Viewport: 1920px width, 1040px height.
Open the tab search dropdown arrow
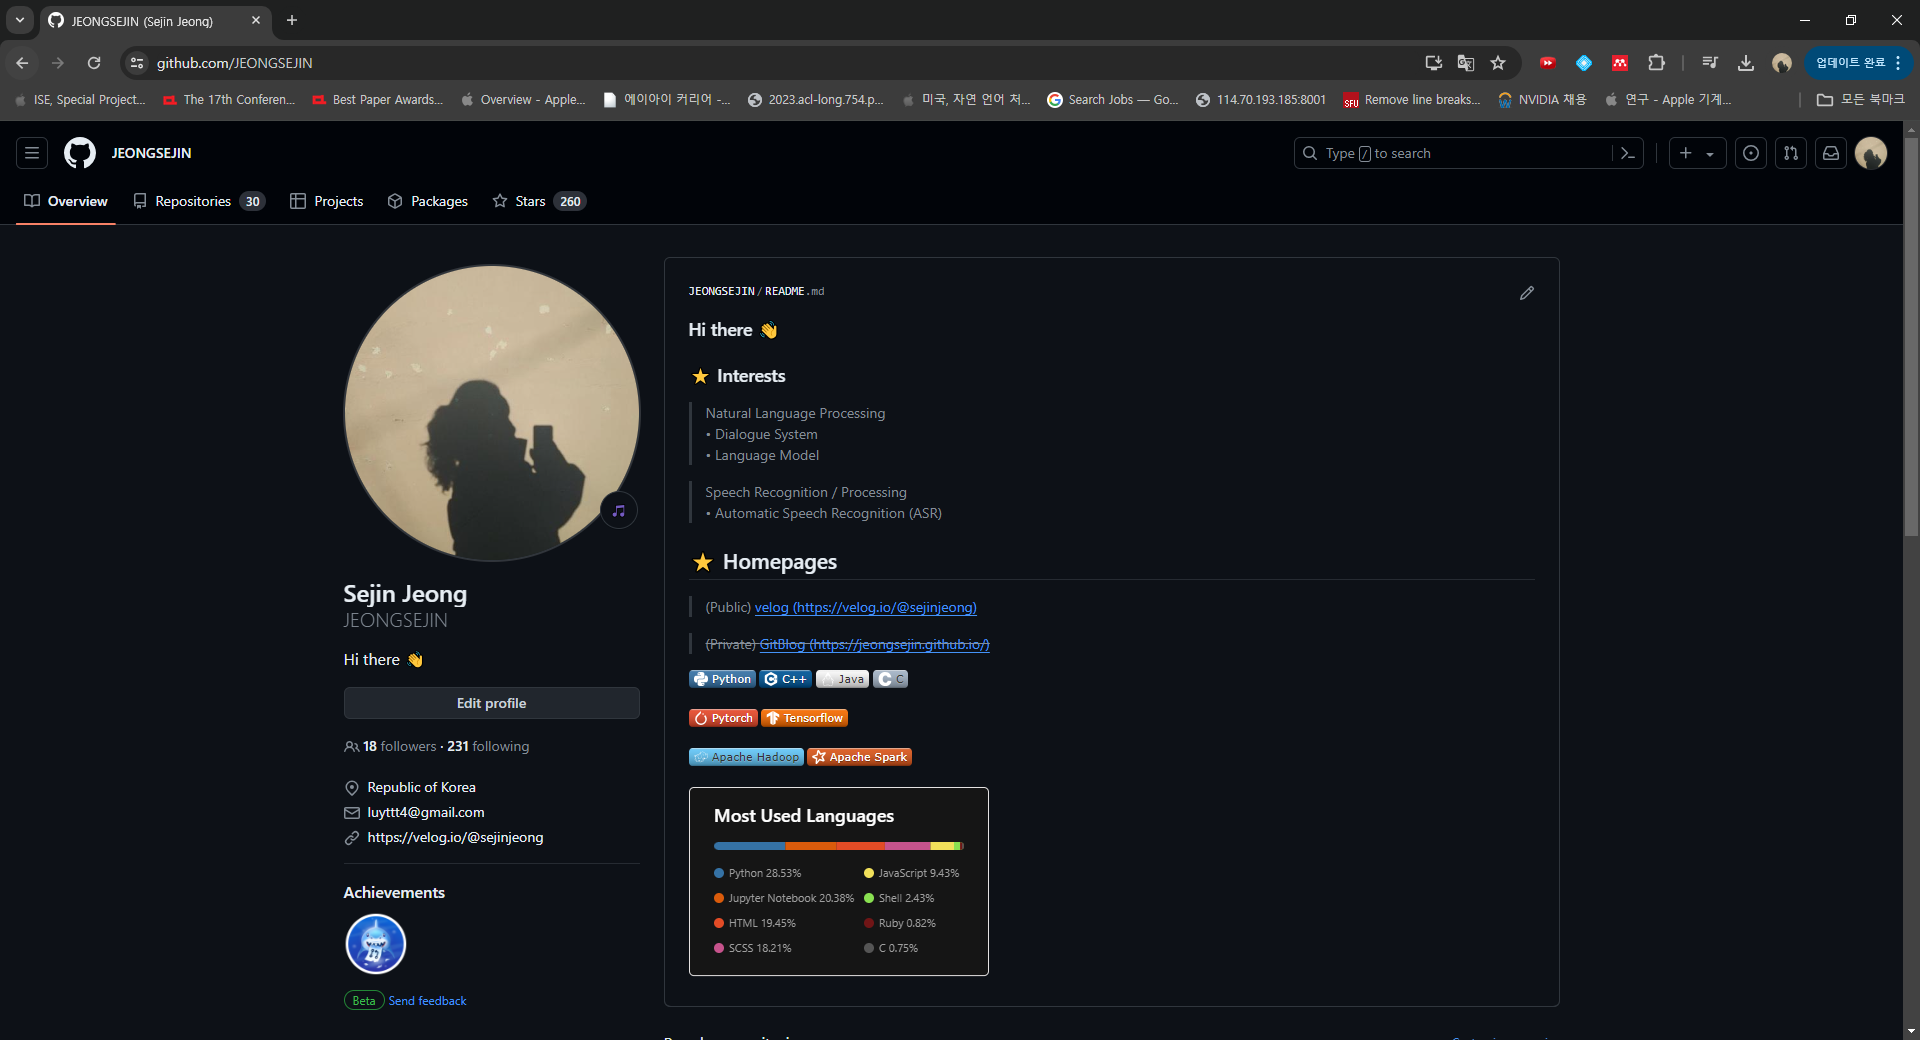point(19,20)
